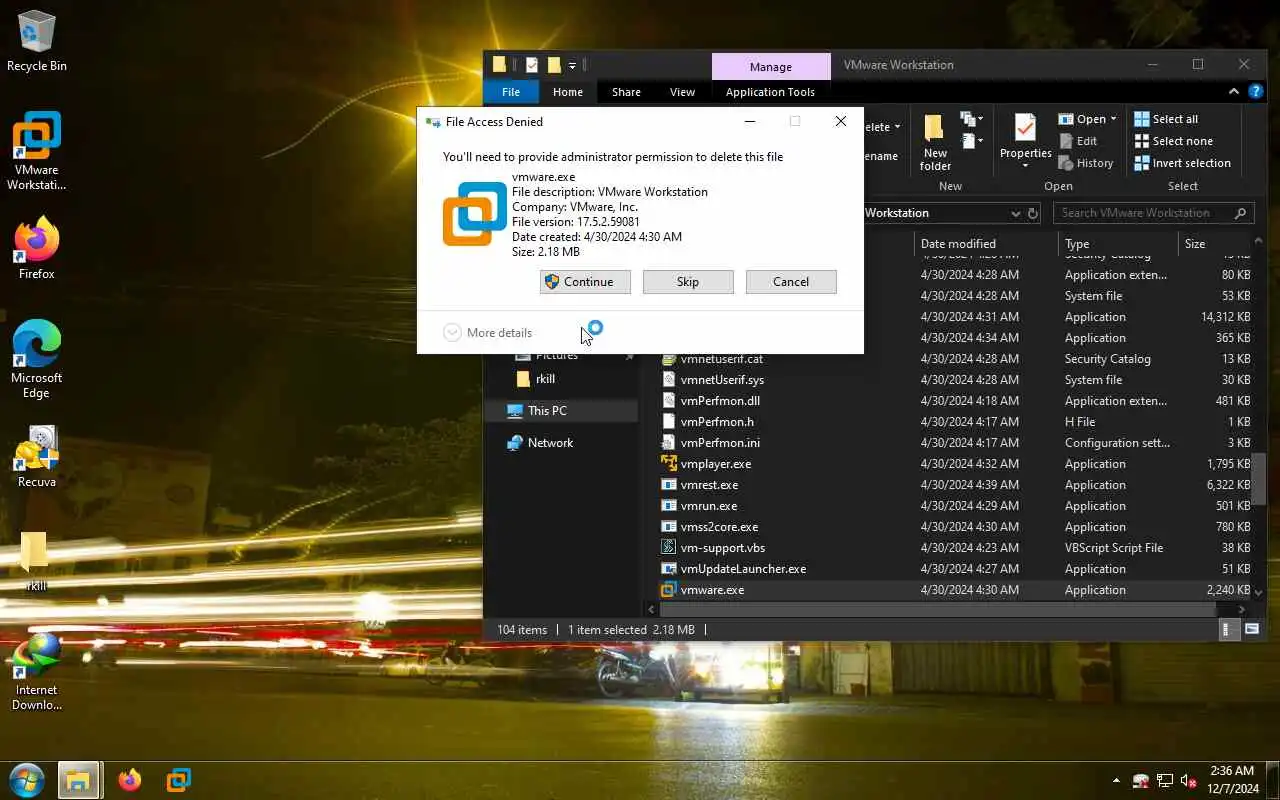The height and width of the screenshot is (800, 1280).
Task: Refresh the VMware Workstation folder
Action: tap(1033, 213)
